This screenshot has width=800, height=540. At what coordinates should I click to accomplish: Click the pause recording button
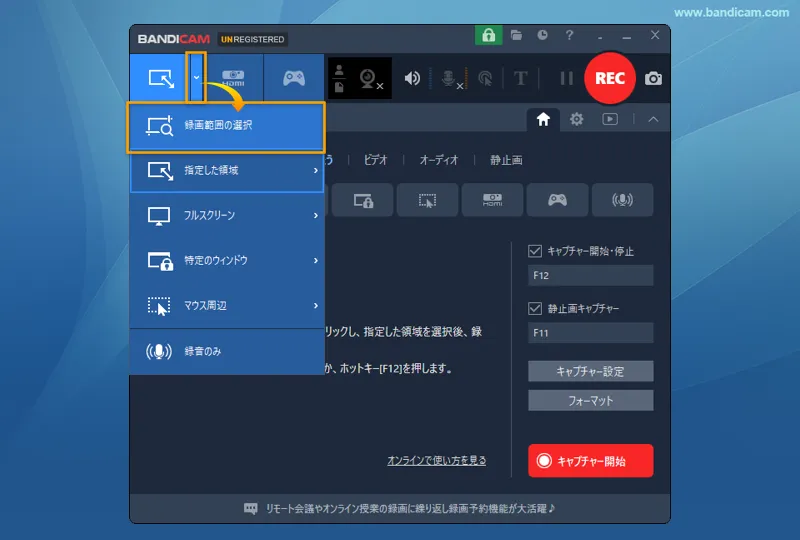click(566, 78)
